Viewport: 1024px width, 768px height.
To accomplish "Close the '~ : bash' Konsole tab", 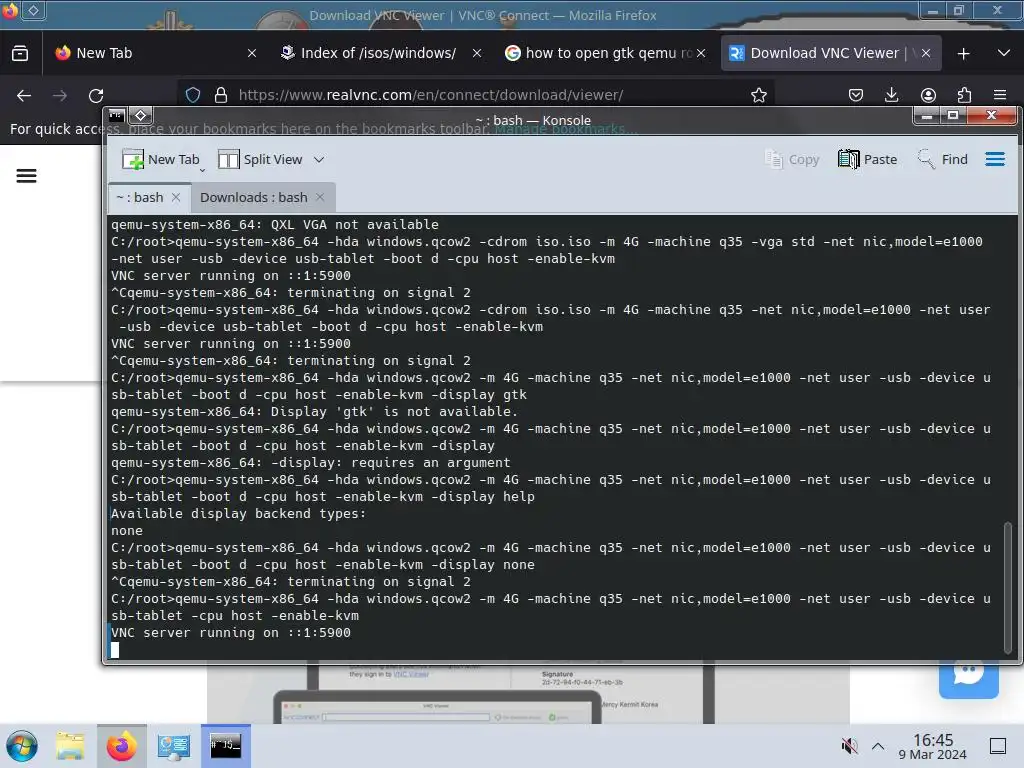I will click(176, 197).
